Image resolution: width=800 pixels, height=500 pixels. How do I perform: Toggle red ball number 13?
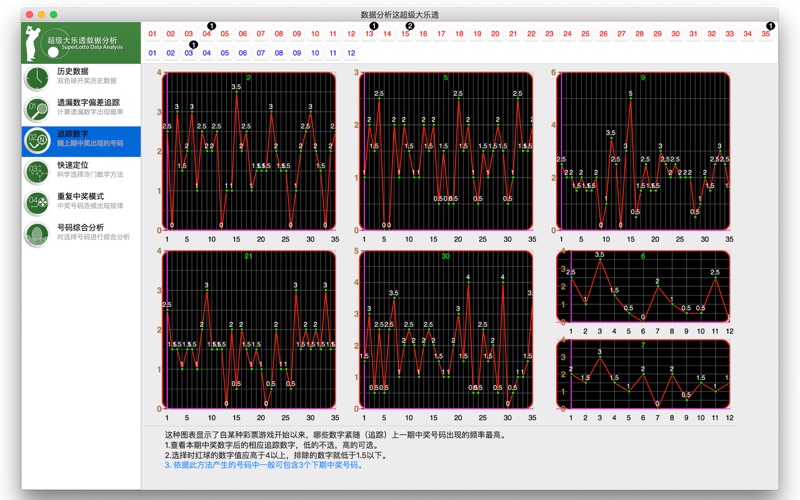click(369, 34)
